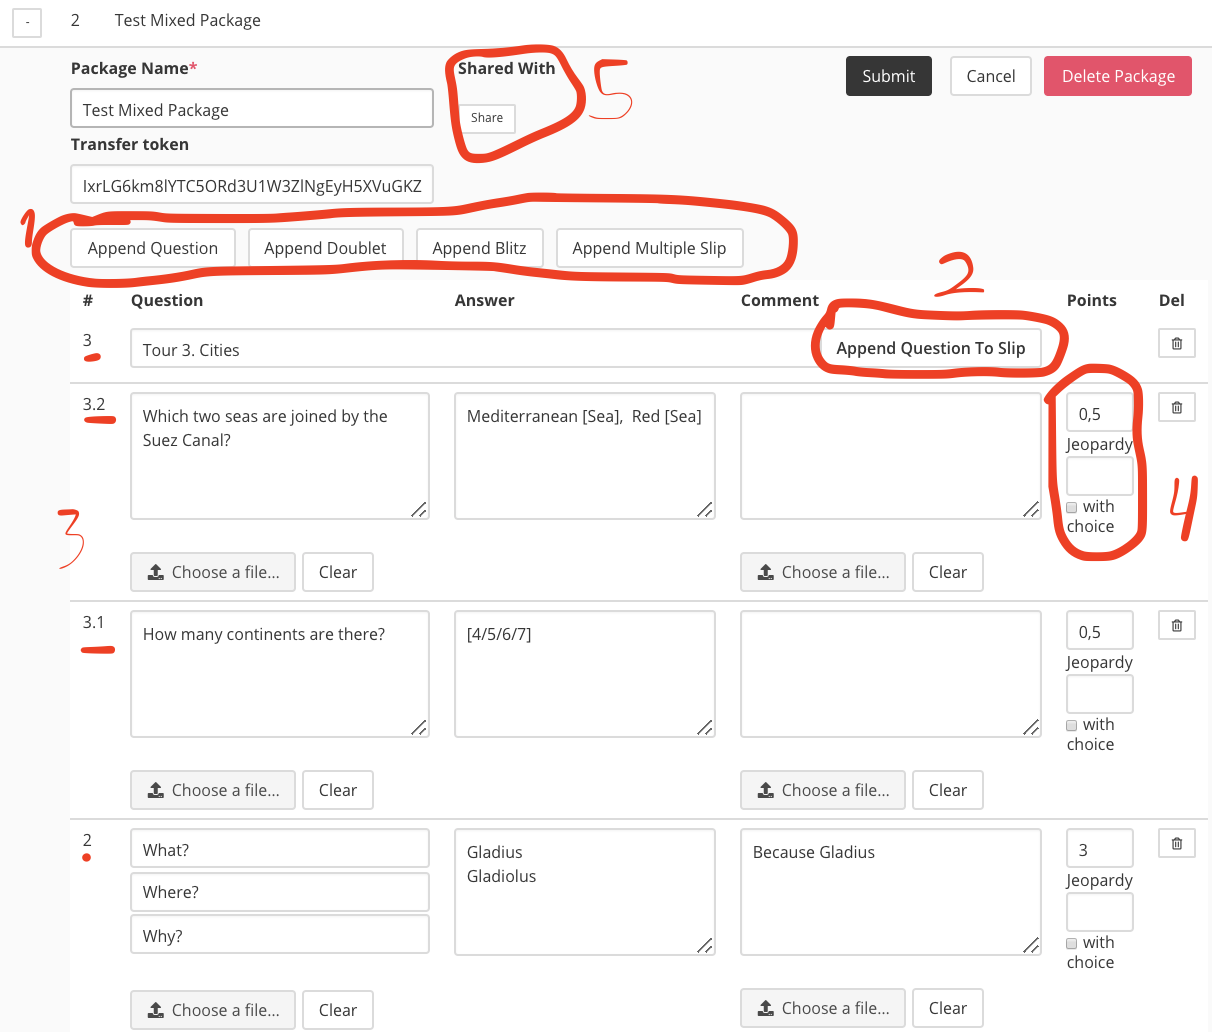The height and width of the screenshot is (1032, 1212).
Task: Delete Tour 3 Cities slip with trash icon
Action: tap(1176, 344)
